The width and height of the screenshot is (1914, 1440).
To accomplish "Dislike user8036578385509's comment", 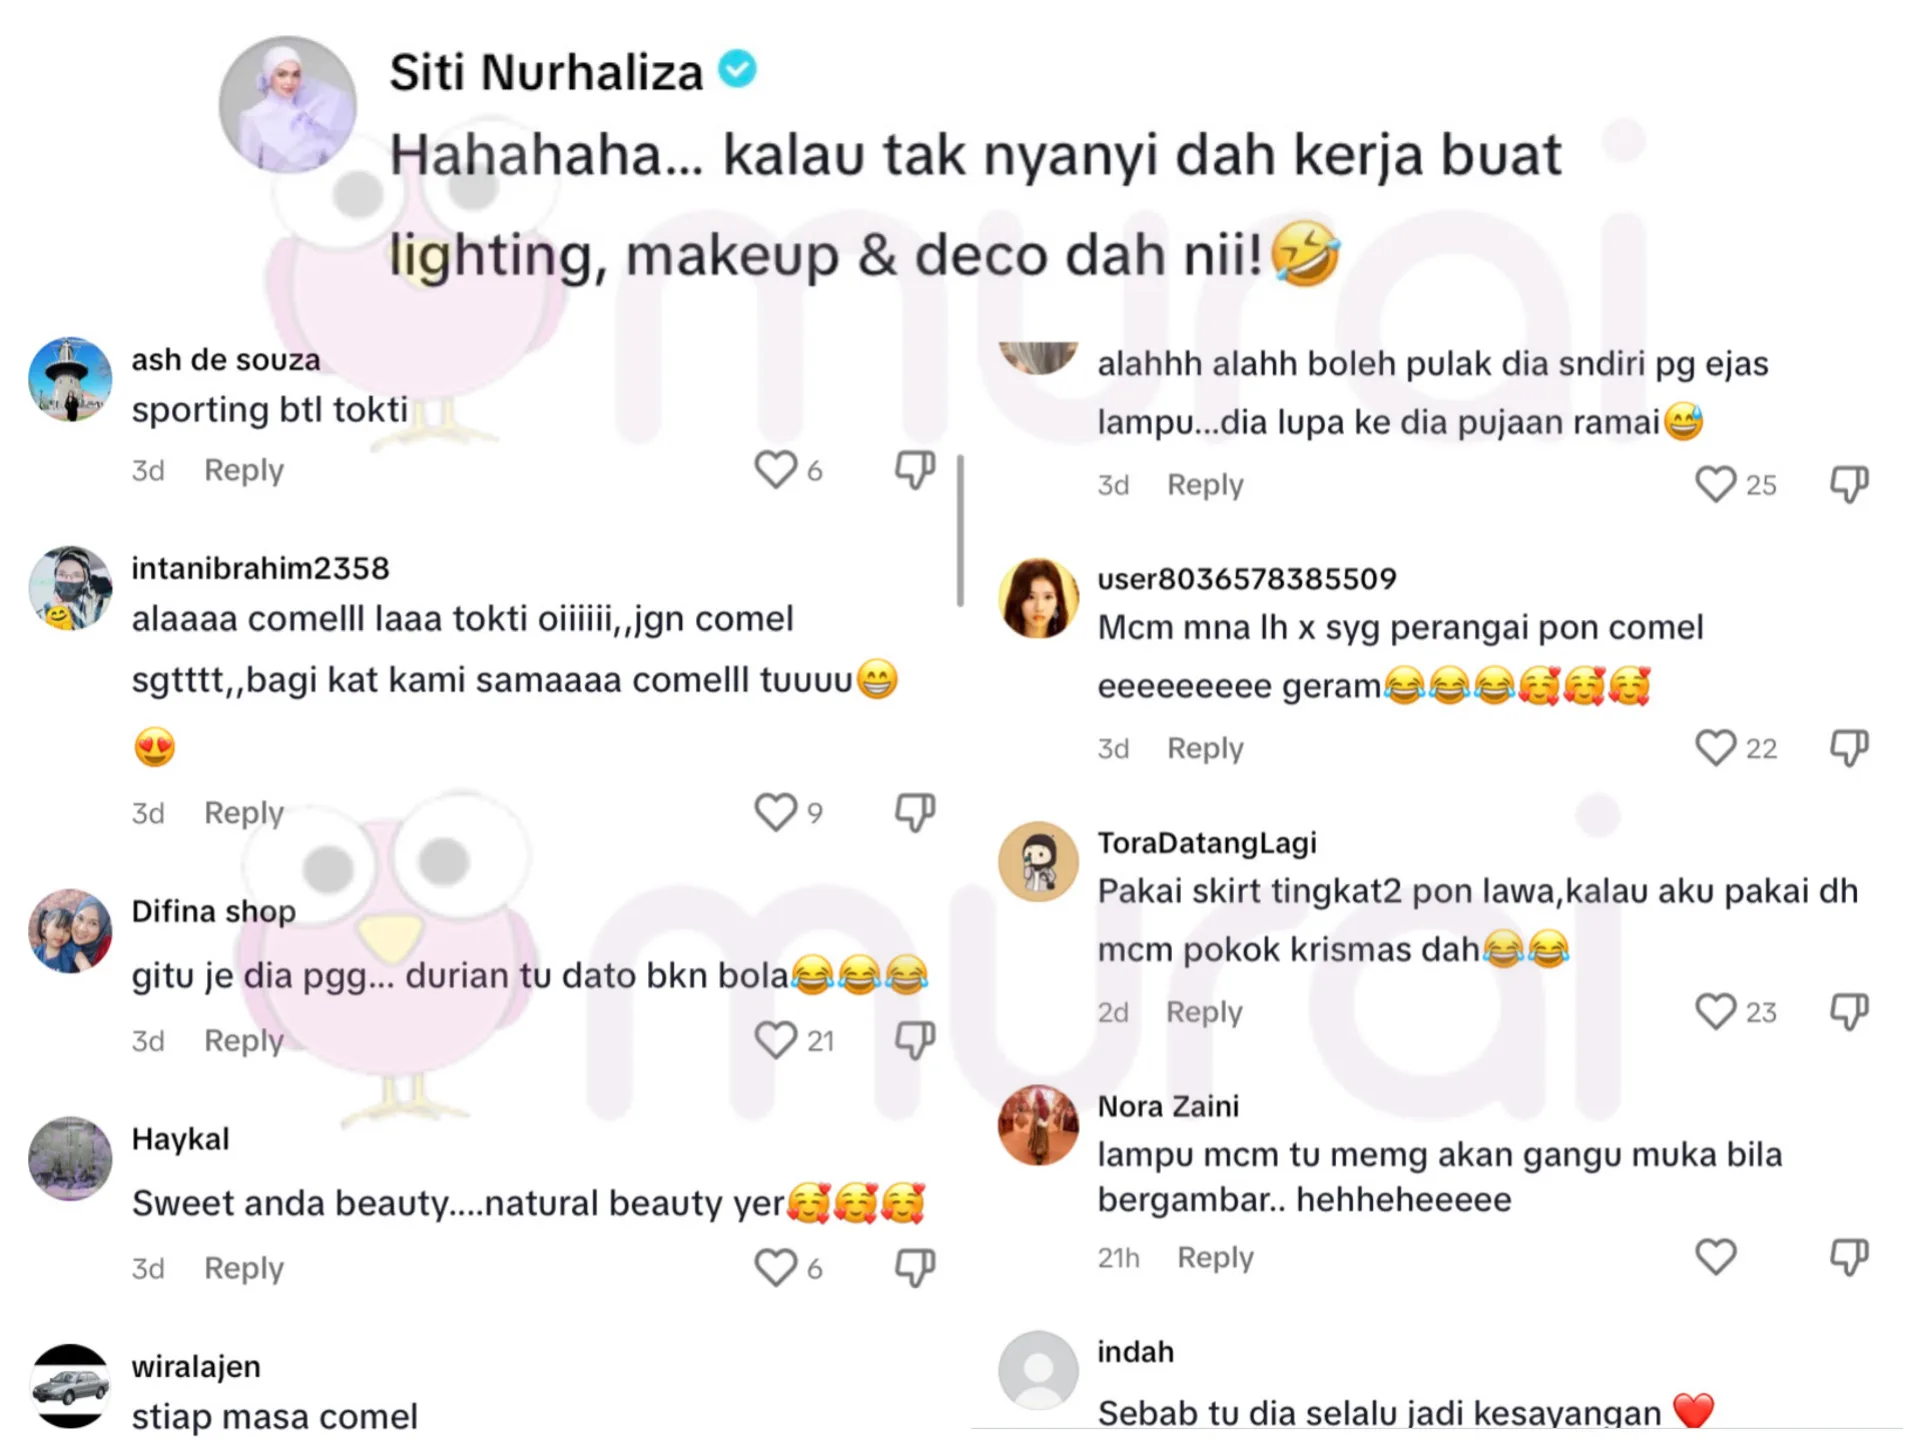I will tap(1849, 748).
